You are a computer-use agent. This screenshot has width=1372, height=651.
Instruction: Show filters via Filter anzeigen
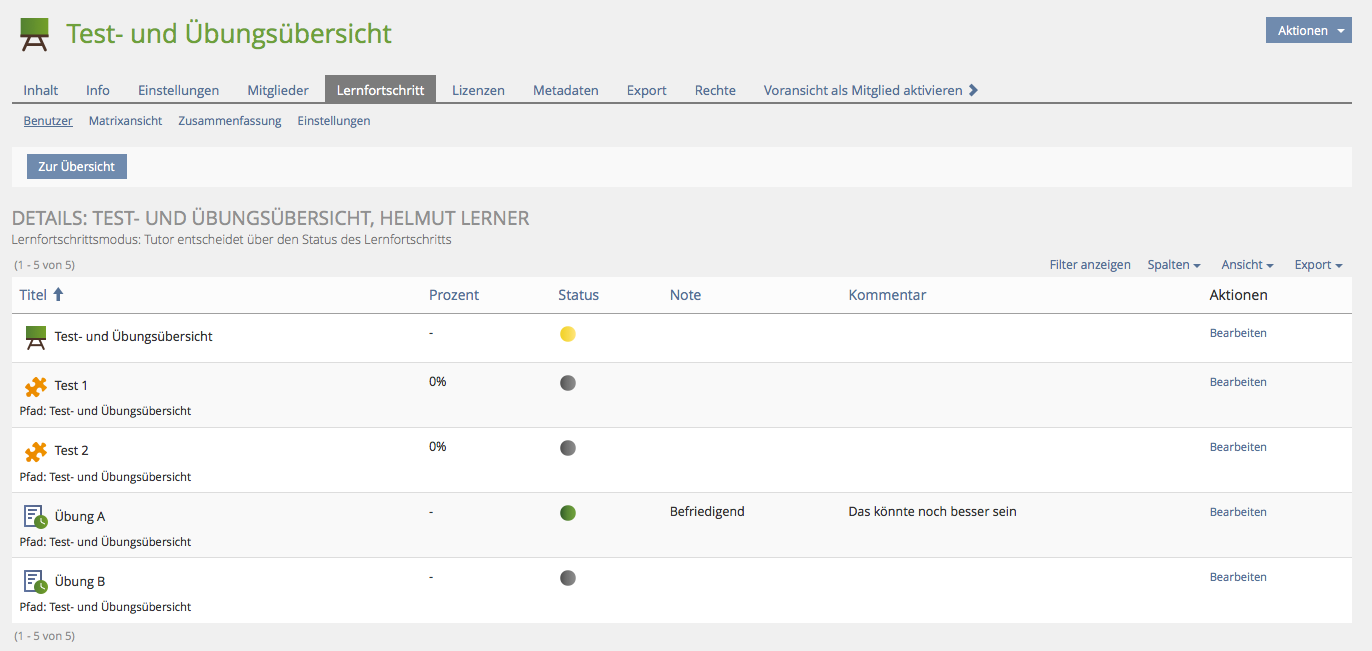(x=1090, y=265)
